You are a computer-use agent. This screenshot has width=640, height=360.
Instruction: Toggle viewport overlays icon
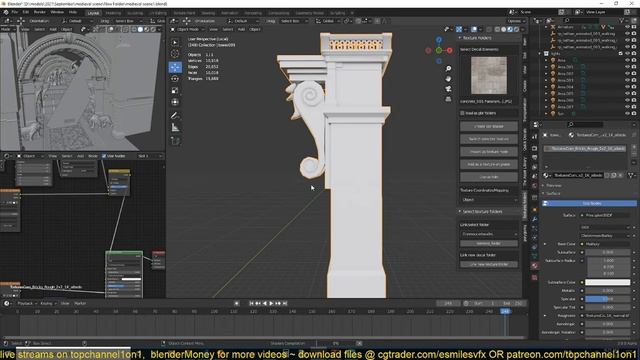474,29
